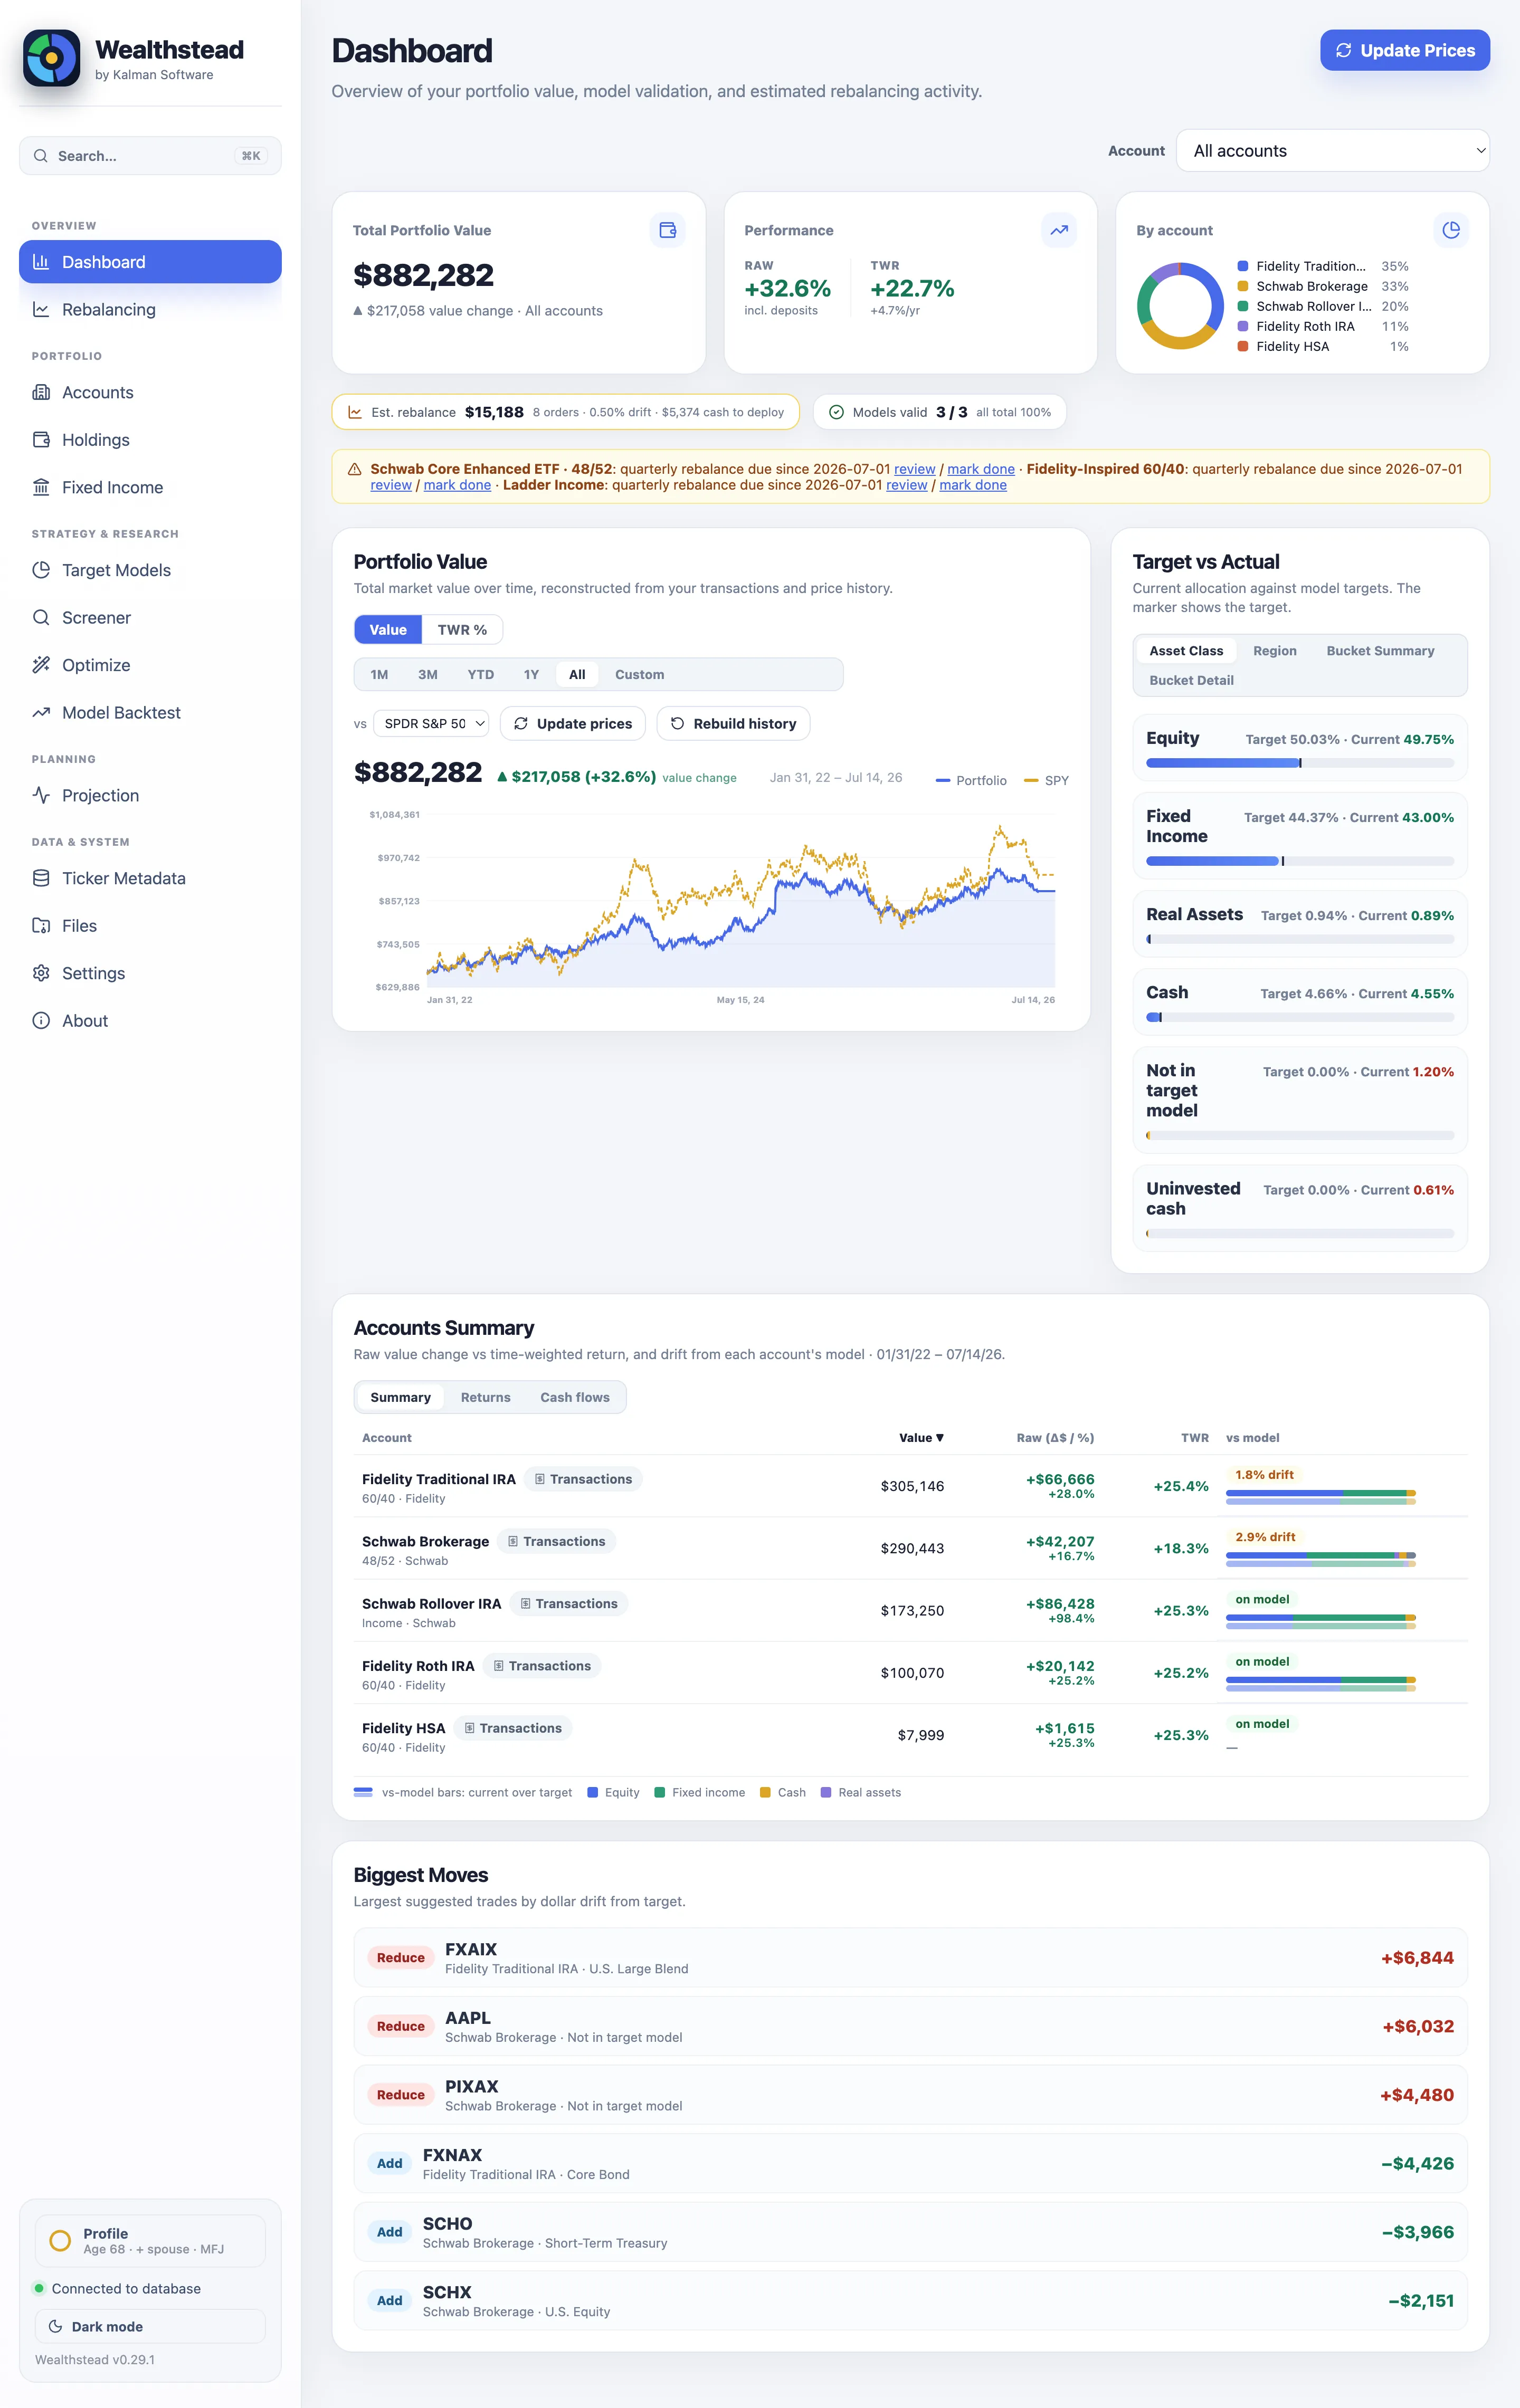The width and height of the screenshot is (1520, 2408).
Task: Click review for Schwab Core Enhanced ETF
Action: click(x=915, y=469)
